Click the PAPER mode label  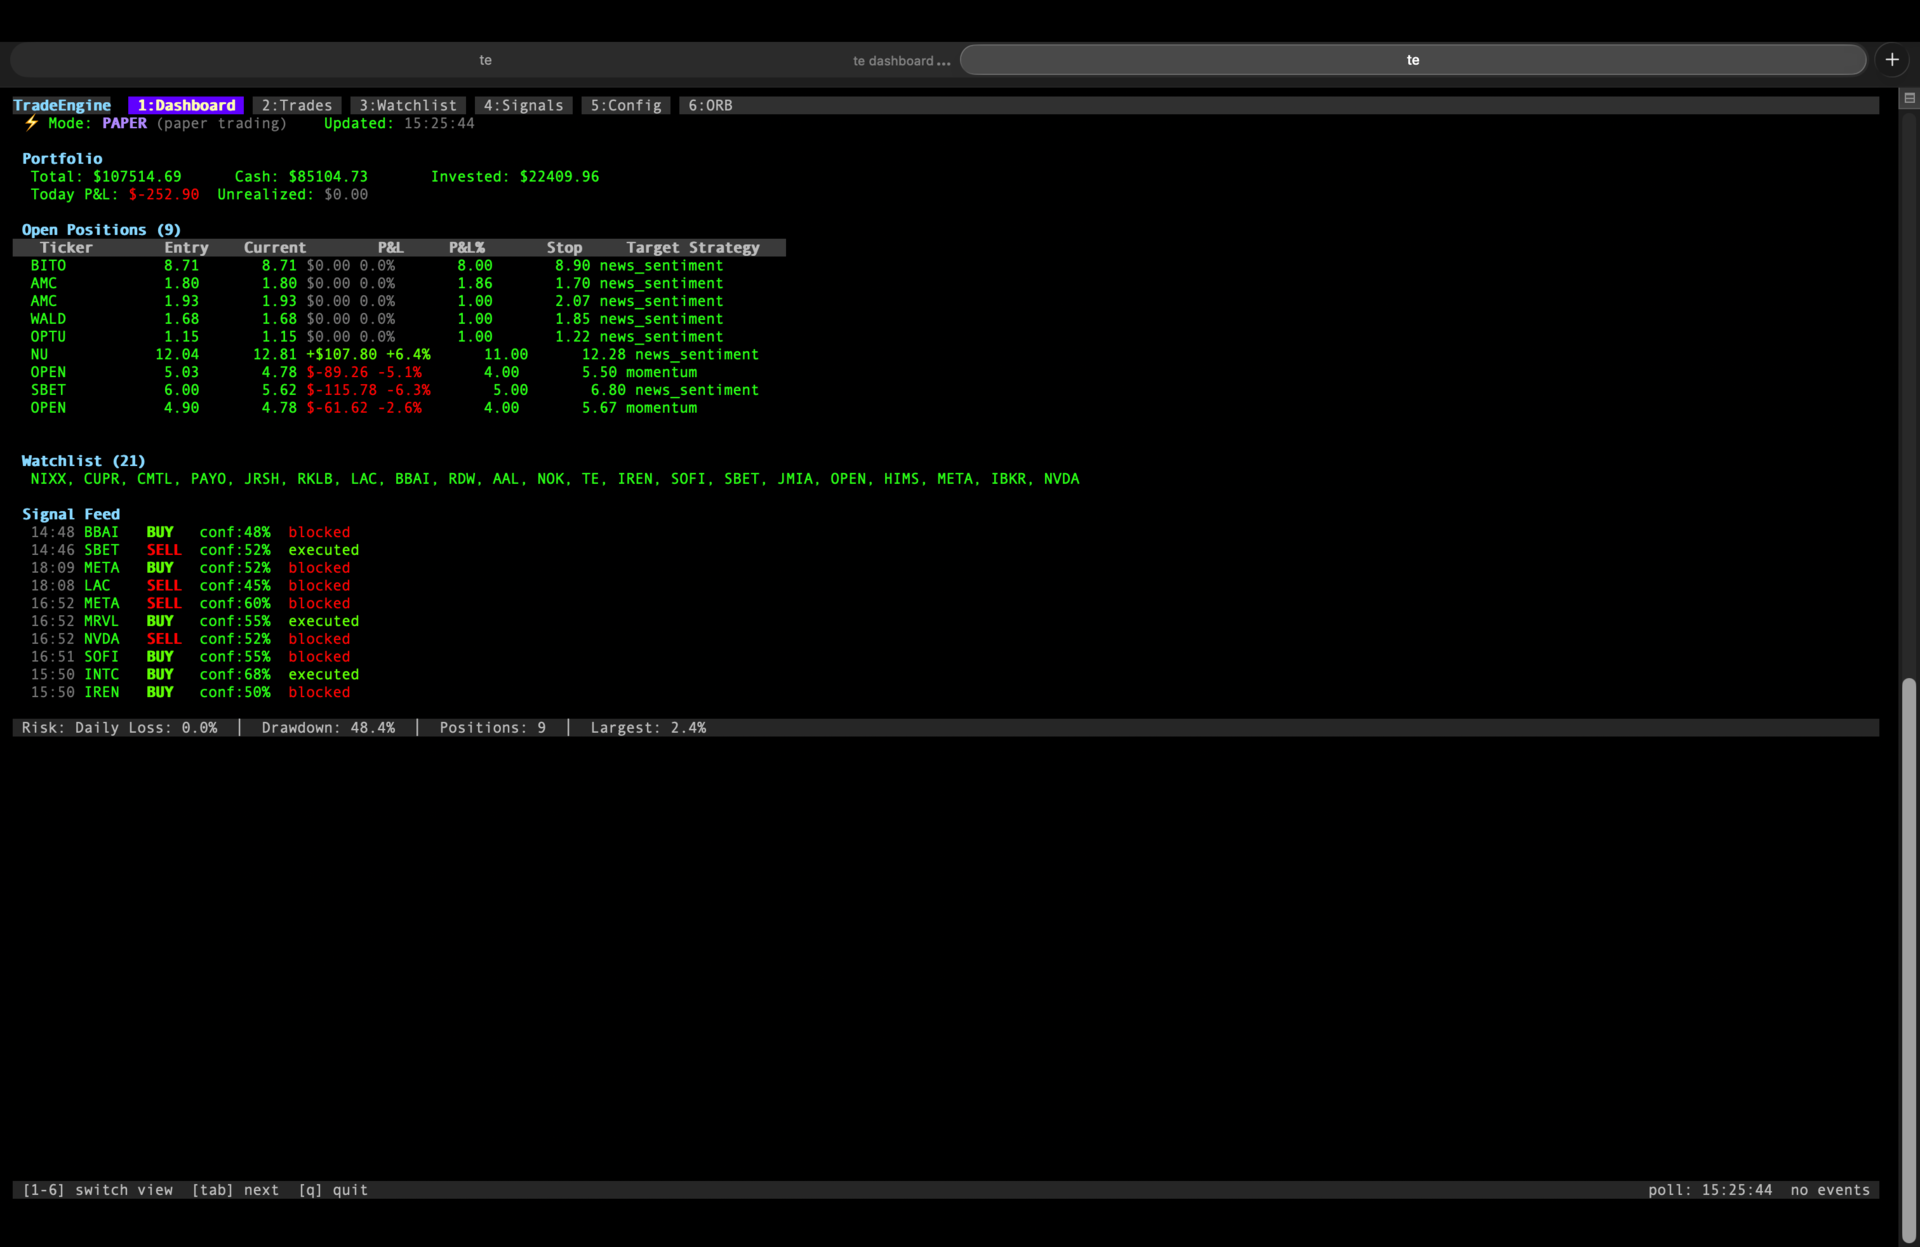coord(124,123)
